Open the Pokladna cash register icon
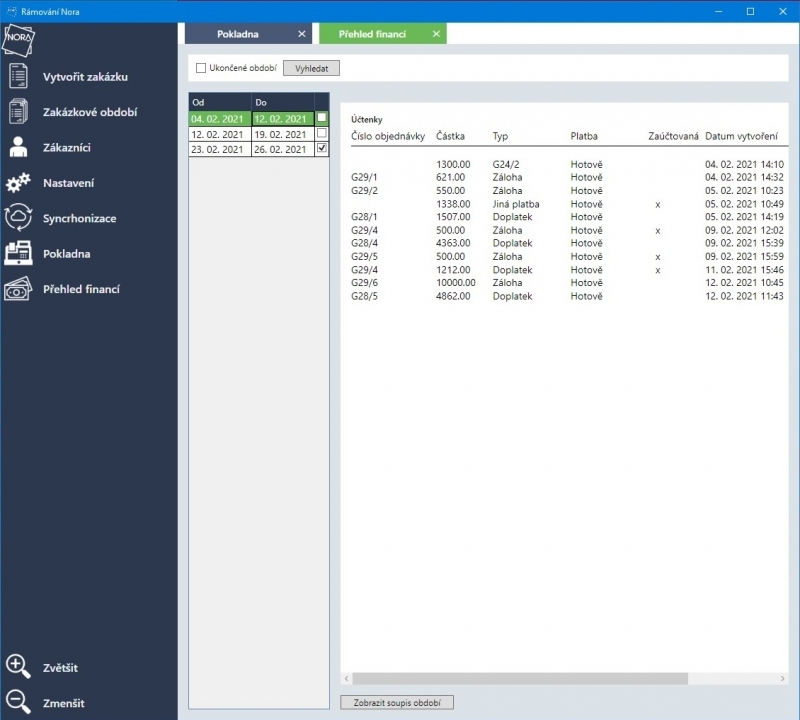Viewport: 800px width, 720px height. (x=18, y=253)
